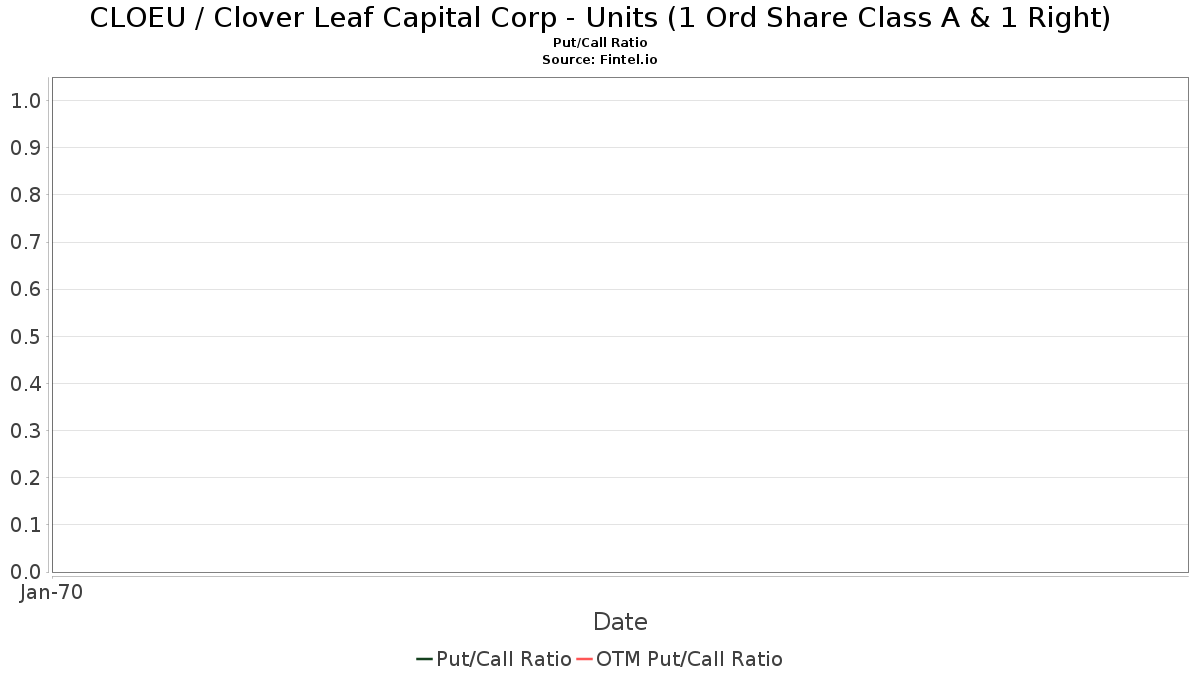Click the Put/Call Ratio legend entry
Viewport: 1200px width, 675px height.
494,659
